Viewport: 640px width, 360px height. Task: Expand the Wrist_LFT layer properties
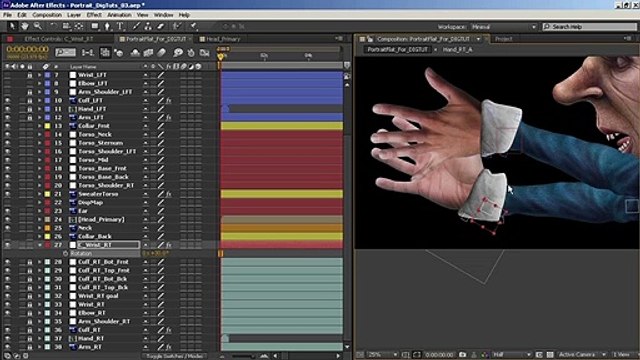(x=40, y=75)
